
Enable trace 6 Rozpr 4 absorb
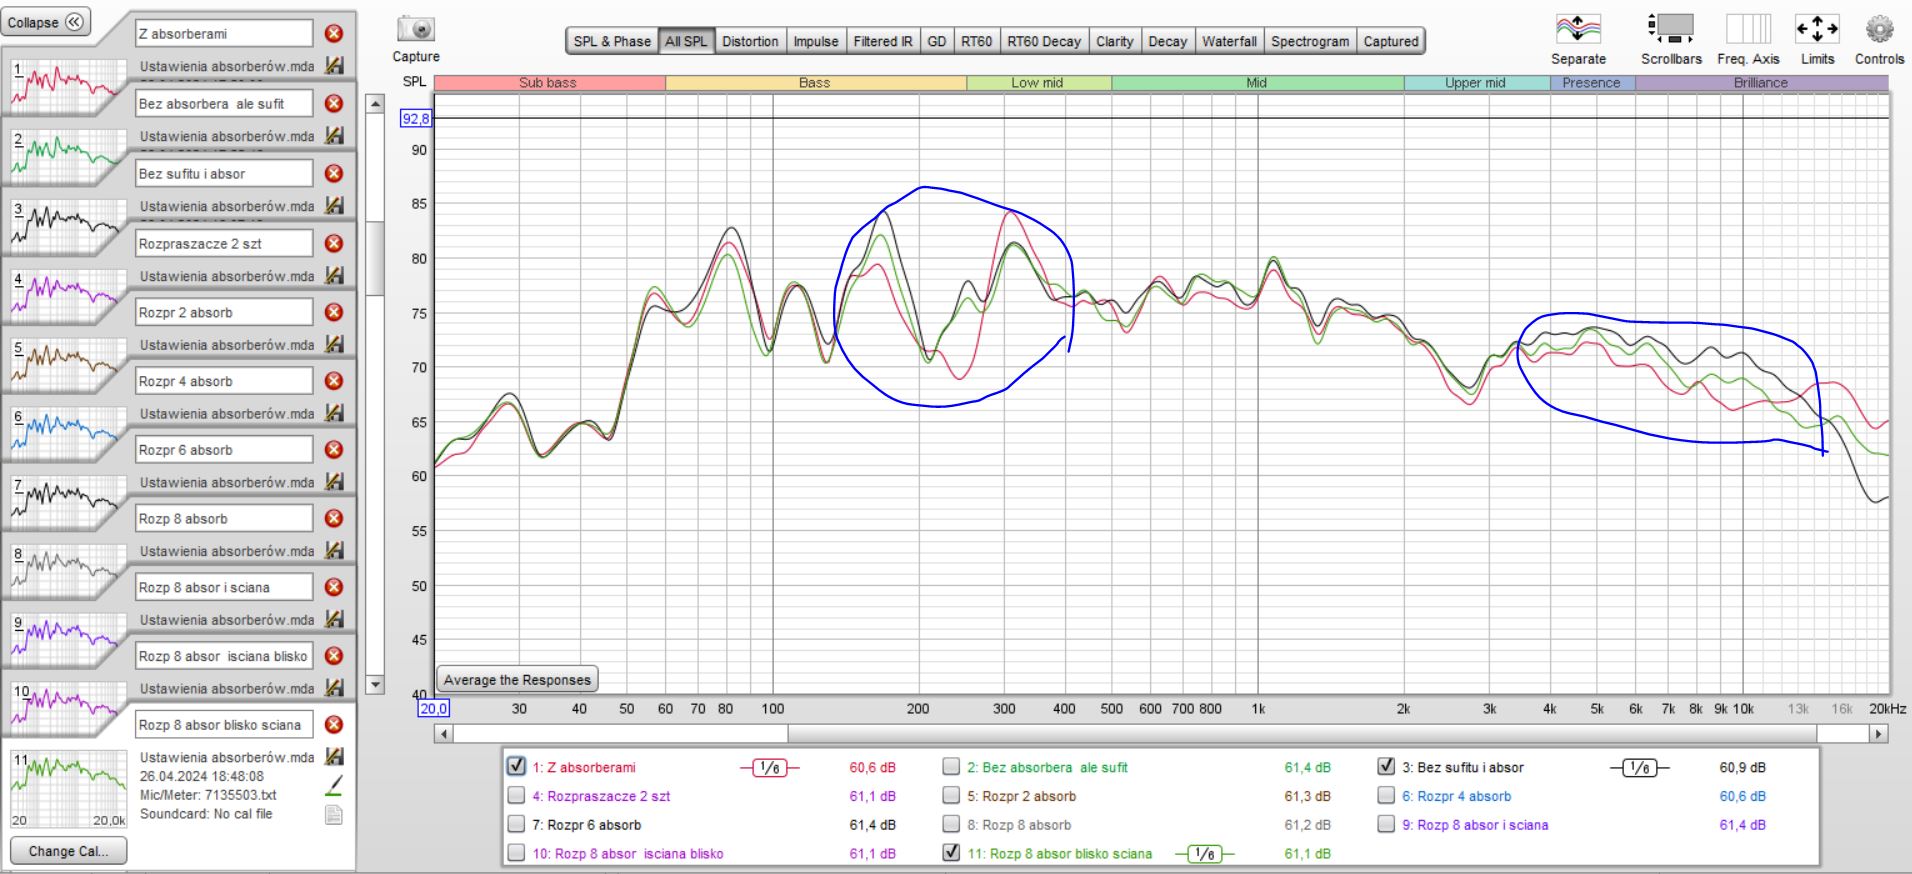[1386, 795]
